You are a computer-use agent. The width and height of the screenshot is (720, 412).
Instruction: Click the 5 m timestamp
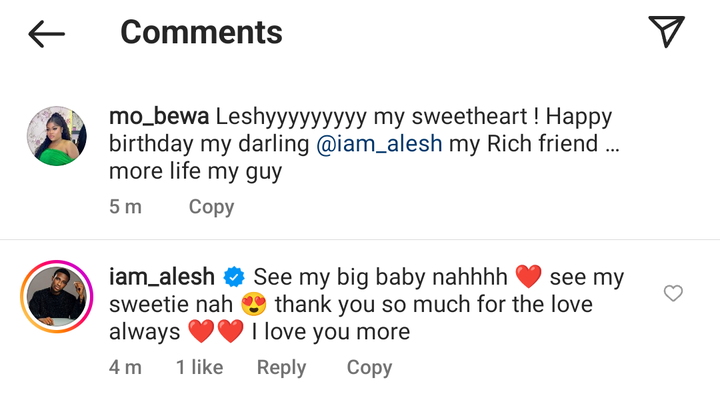(x=125, y=207)
